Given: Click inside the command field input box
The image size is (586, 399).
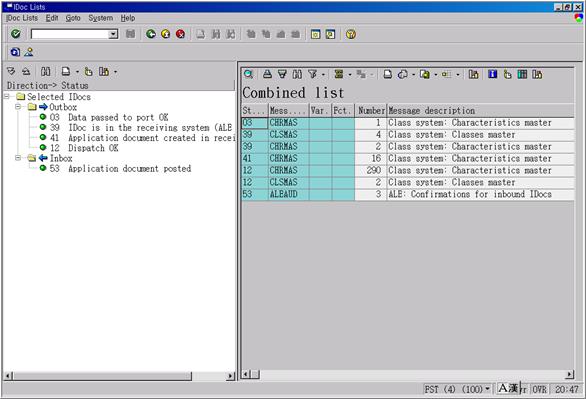Looking at the screenshot, I should [70, 34].
